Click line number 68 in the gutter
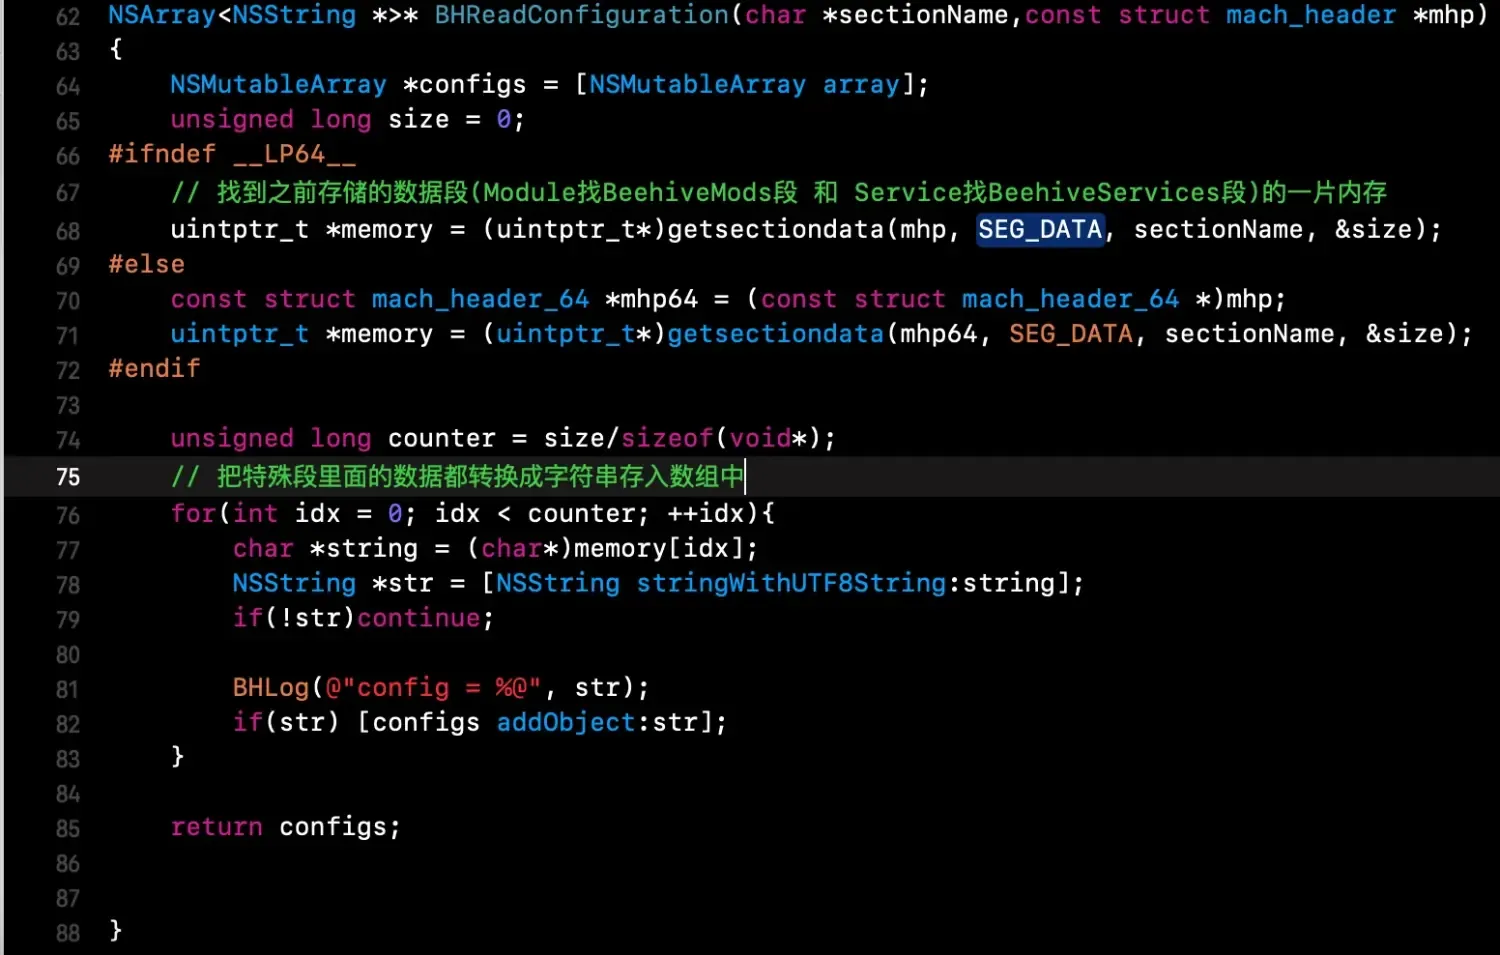 tap(67, 231)
